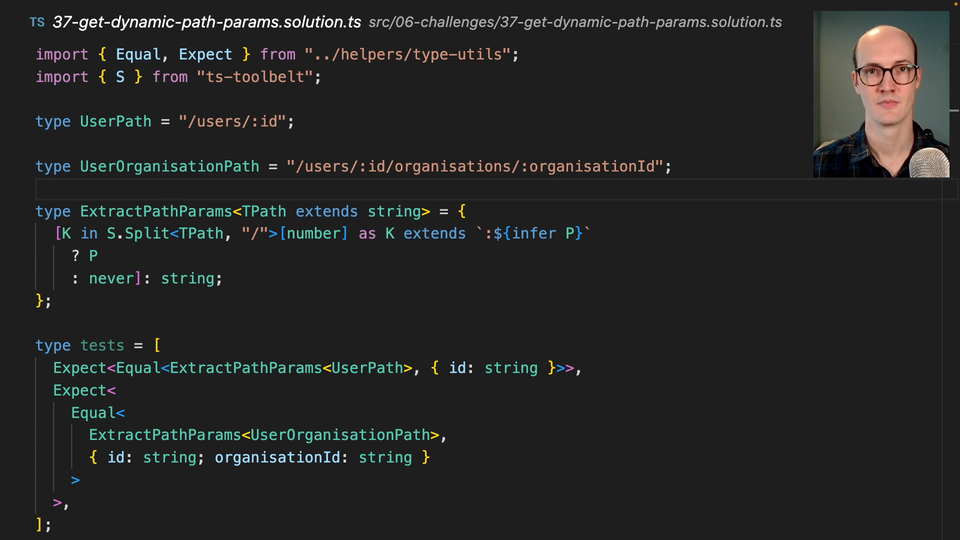Image resolution: width=960 pixels, height=540 pixels.
Task: Click the closing bracket of tests array
Action: coord(40,524)
